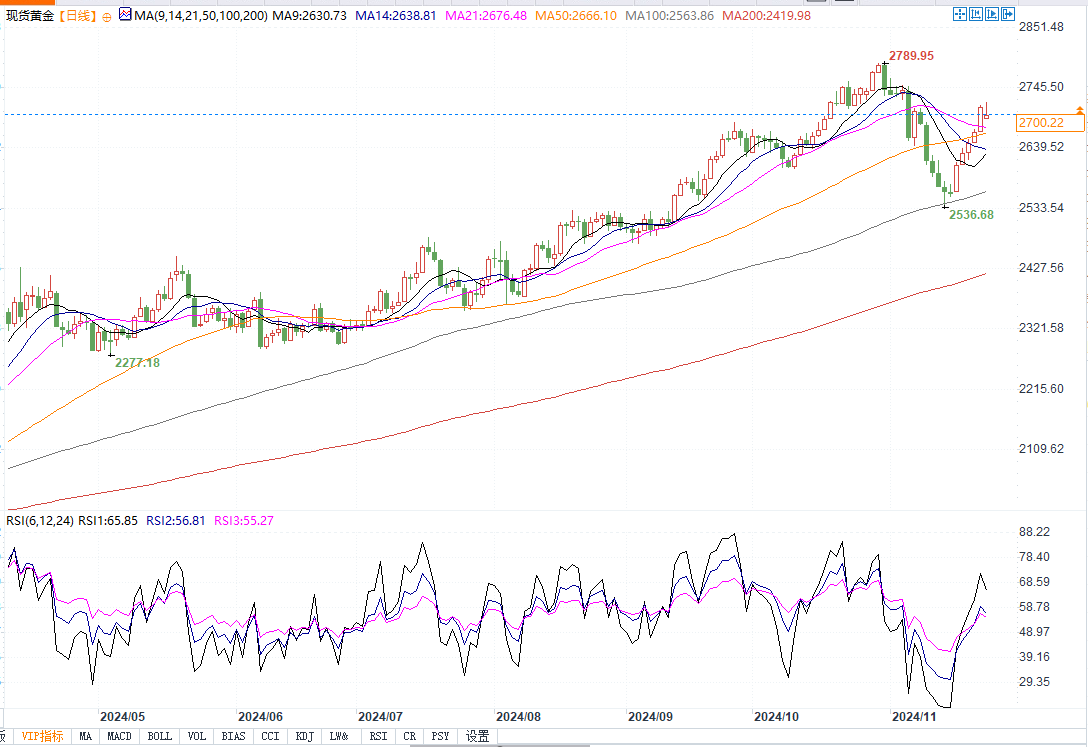The height and width of the screenshot is (747, 1088).
Task: Click the orange up arrow on price axis
Action: [1079, 109]
